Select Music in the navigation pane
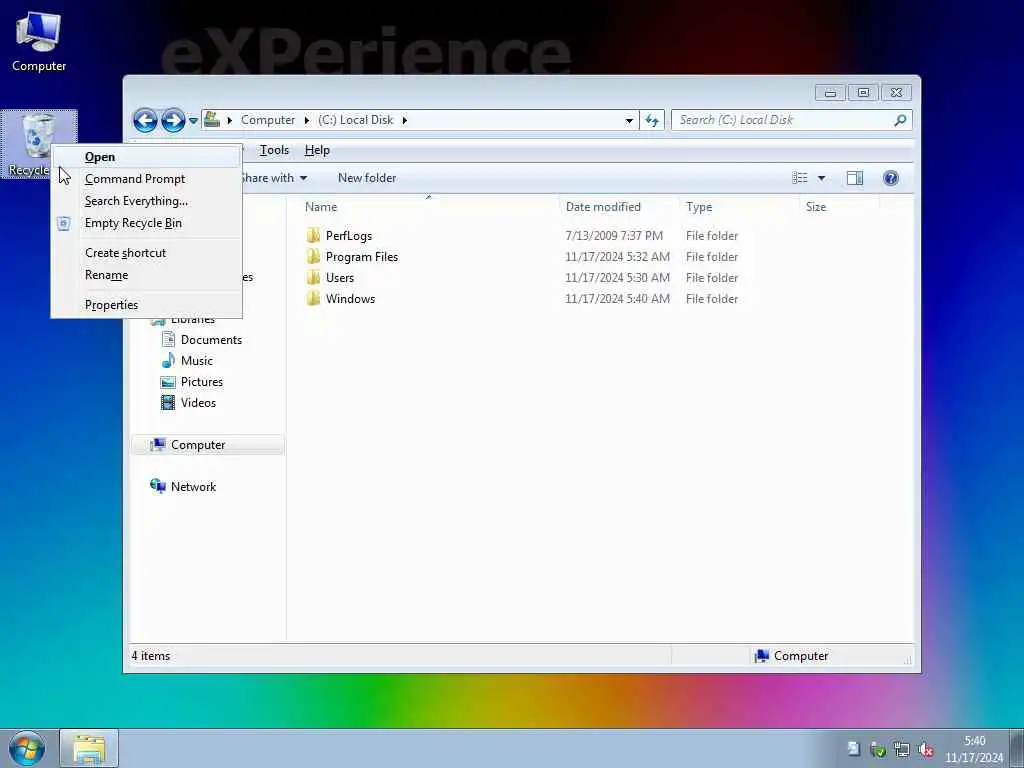The width and height of the screenshot is (1024, 768). [x=188, y=360]
